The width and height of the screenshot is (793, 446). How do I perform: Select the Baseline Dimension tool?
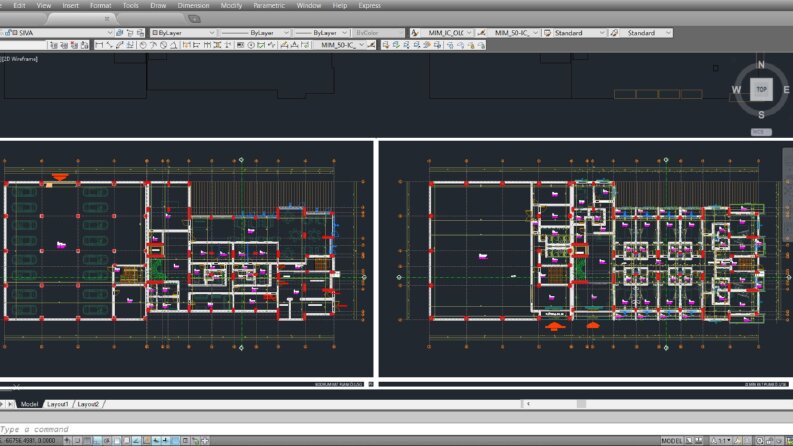tap(196, 45)
